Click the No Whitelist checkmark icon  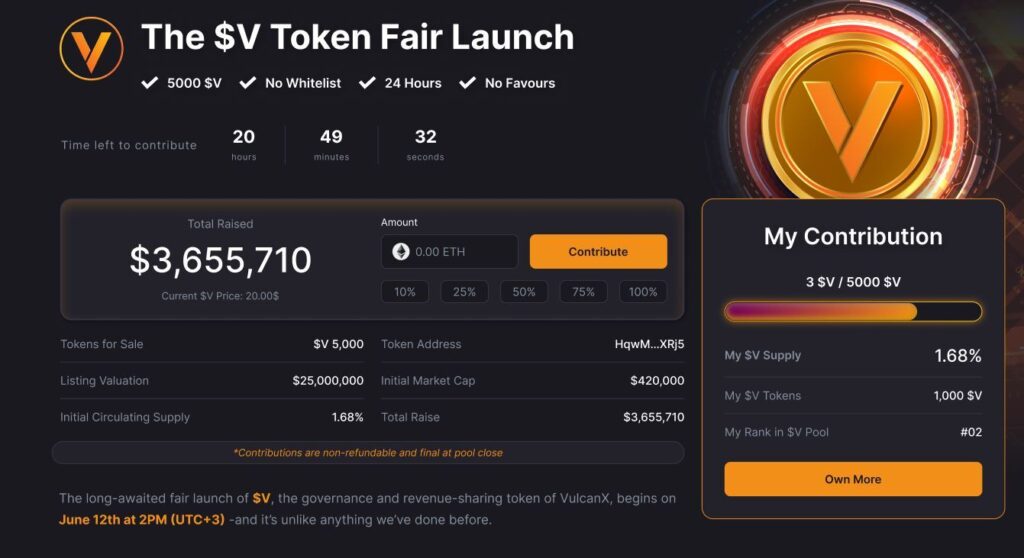[248, 83]
